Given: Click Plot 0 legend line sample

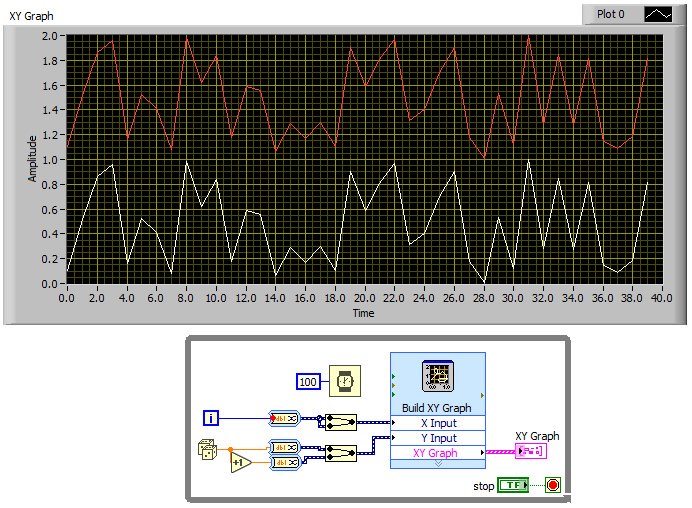Looking at the screenshot, I should 657,15.
